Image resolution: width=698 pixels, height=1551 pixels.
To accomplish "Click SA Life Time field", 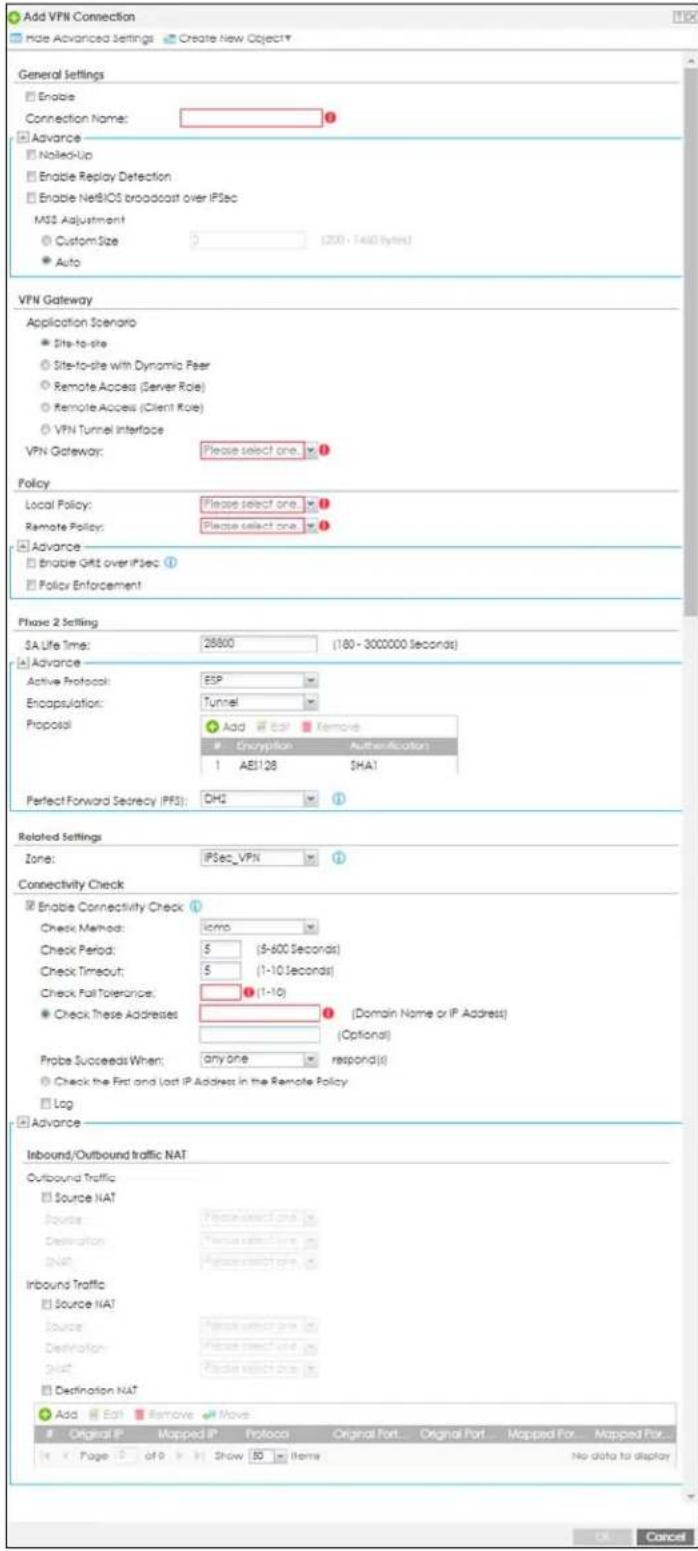I will 258,645.
